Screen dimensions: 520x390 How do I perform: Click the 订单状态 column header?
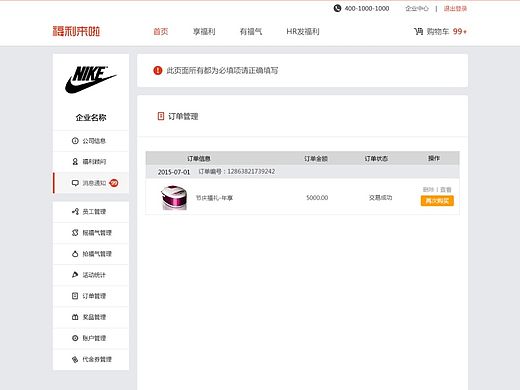pyautogui.click(x=376, y=159)
